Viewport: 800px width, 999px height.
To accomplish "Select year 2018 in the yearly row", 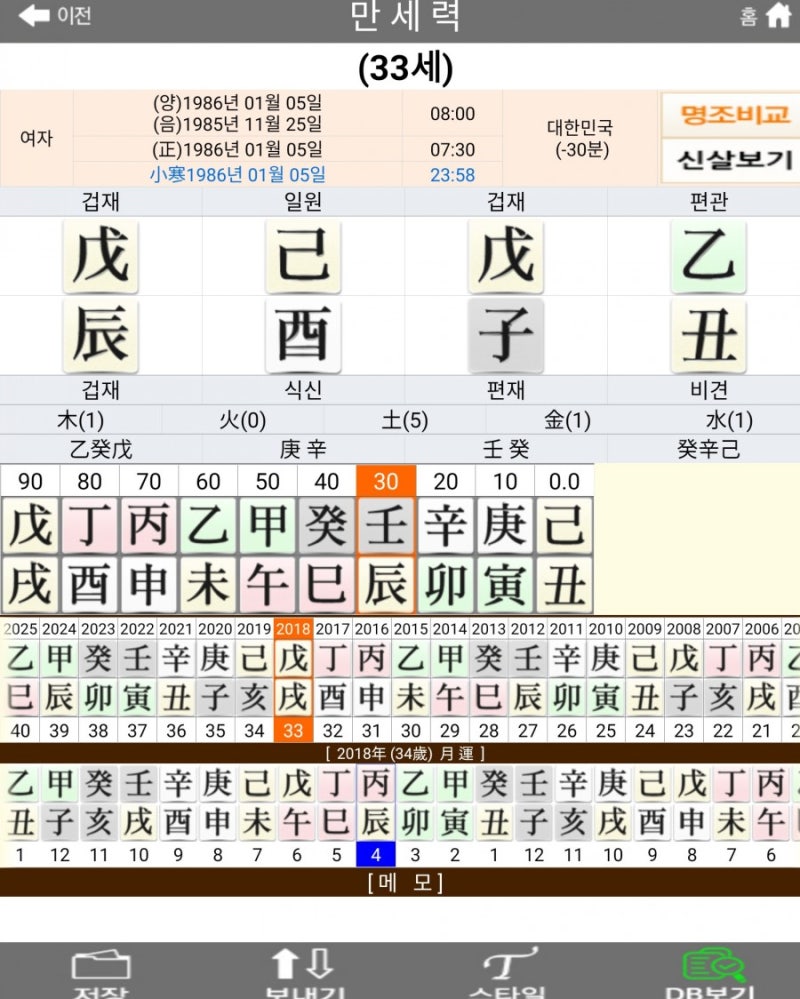I will point(293,629).
